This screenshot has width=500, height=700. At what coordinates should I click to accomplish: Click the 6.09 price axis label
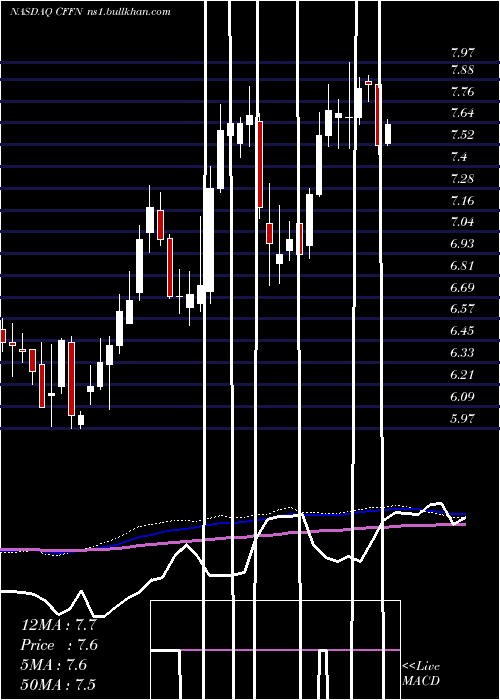(x=462, y=396)
